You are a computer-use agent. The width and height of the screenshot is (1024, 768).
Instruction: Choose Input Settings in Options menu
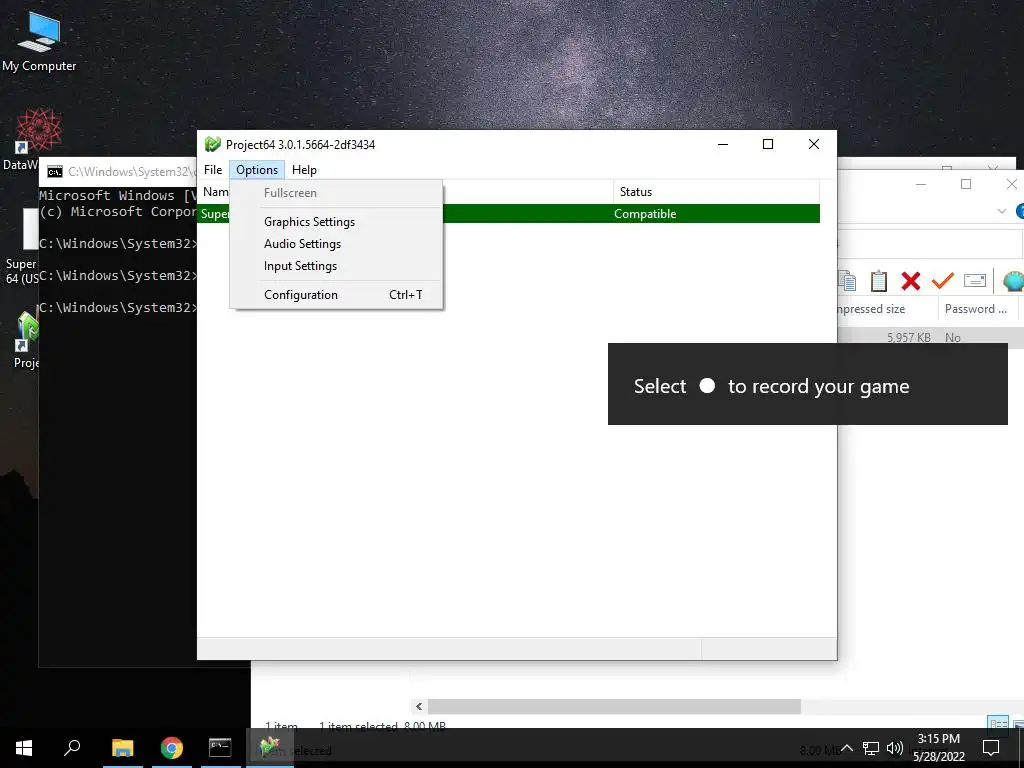click(x=300, y=266)
